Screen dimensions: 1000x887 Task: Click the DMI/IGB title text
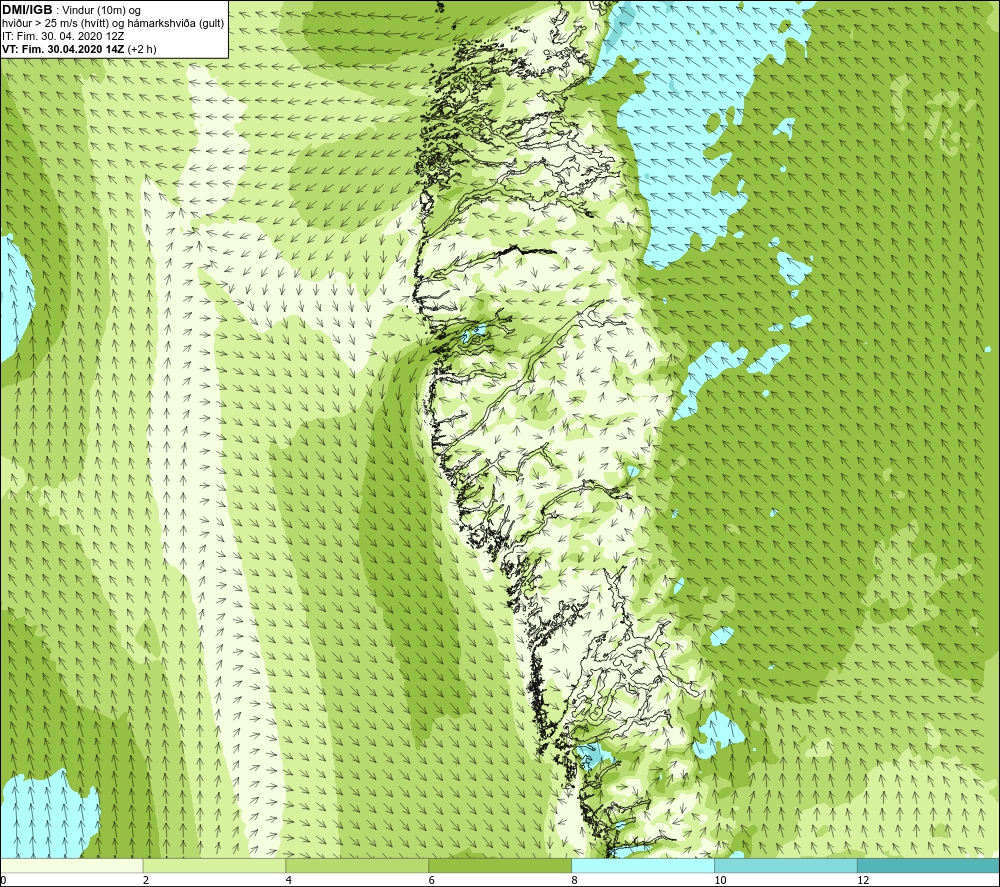(x=27, y=10)
